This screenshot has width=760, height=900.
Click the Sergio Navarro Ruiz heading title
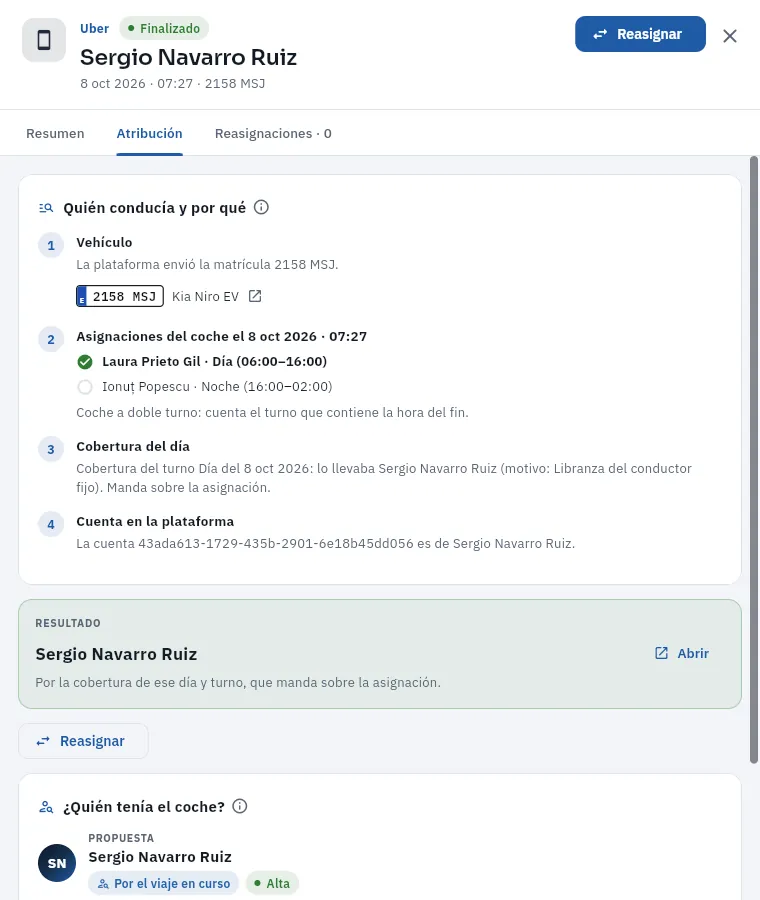[188, 57]
